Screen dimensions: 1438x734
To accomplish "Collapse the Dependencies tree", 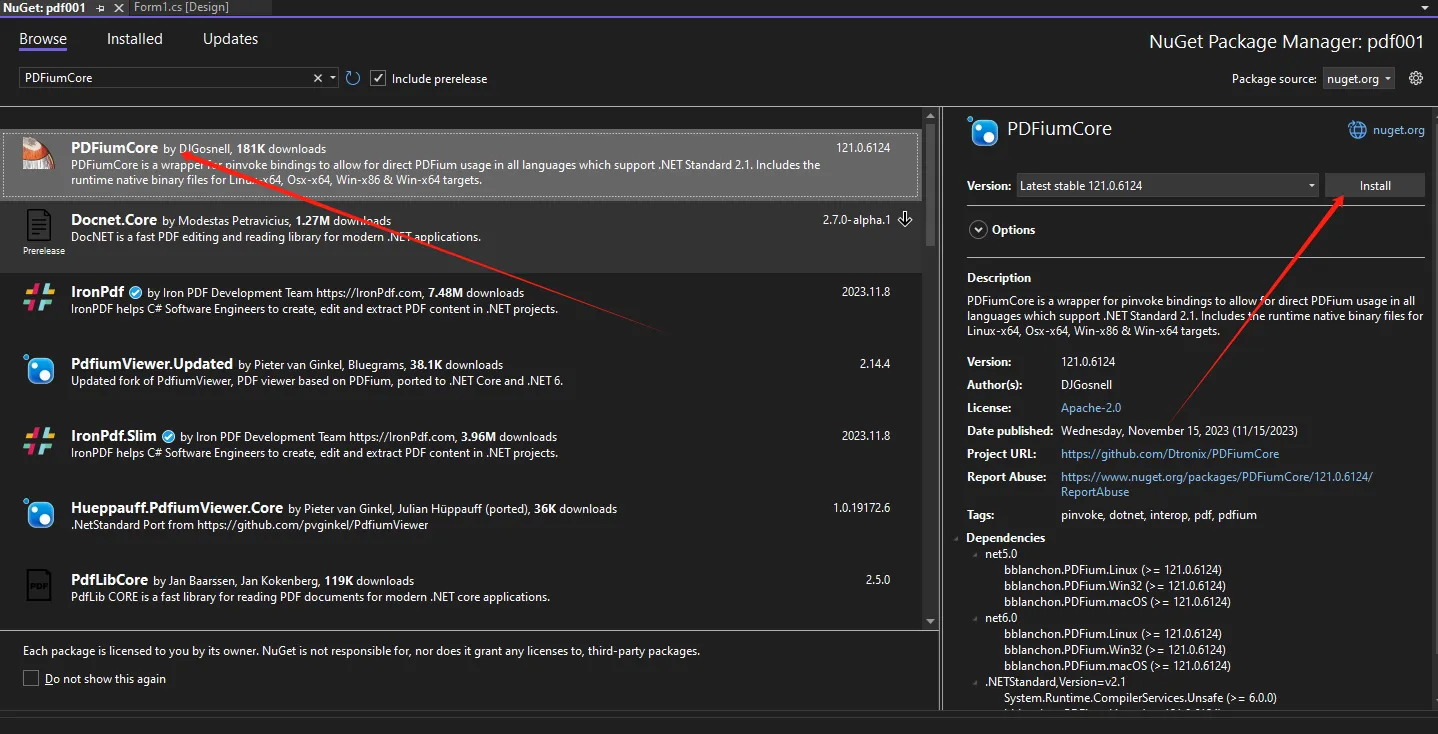I will tap(959, 539).
